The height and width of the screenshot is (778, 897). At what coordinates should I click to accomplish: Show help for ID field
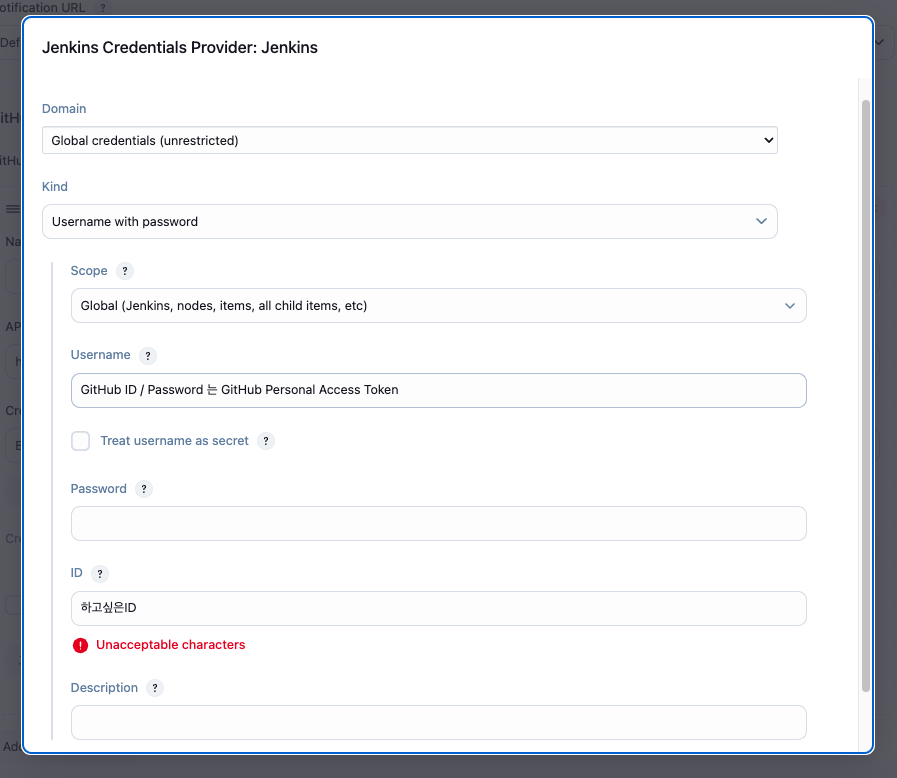(100, 573)
